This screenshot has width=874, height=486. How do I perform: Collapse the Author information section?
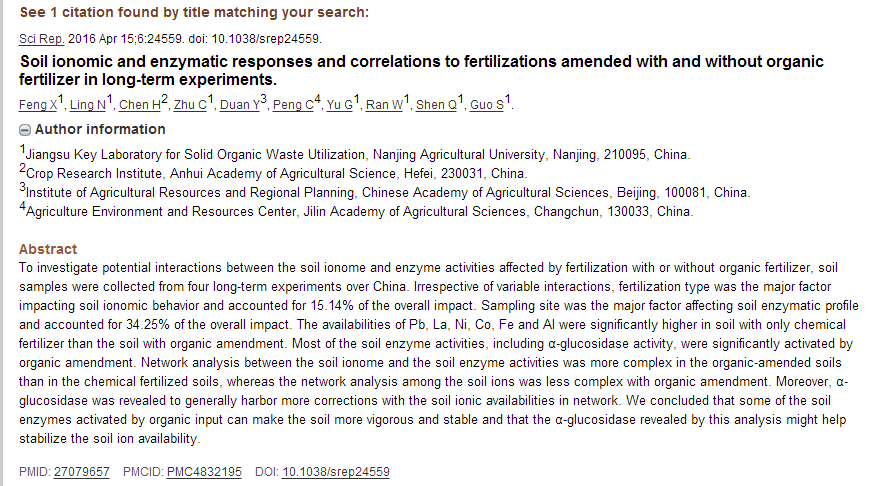pyautogui.click(x=25, y=130)
